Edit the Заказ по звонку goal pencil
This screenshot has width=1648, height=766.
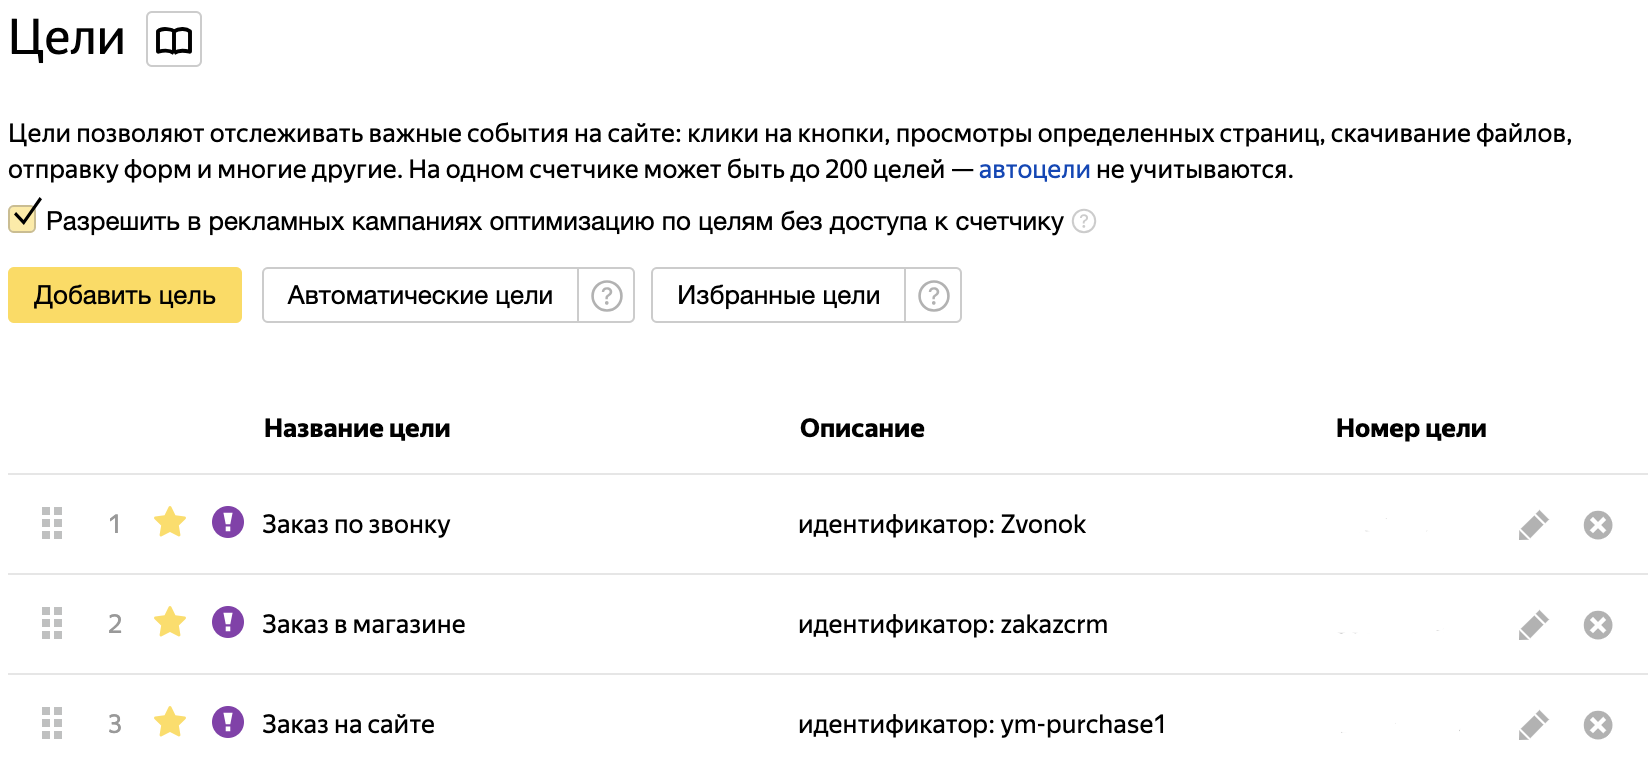[1533, 525]
